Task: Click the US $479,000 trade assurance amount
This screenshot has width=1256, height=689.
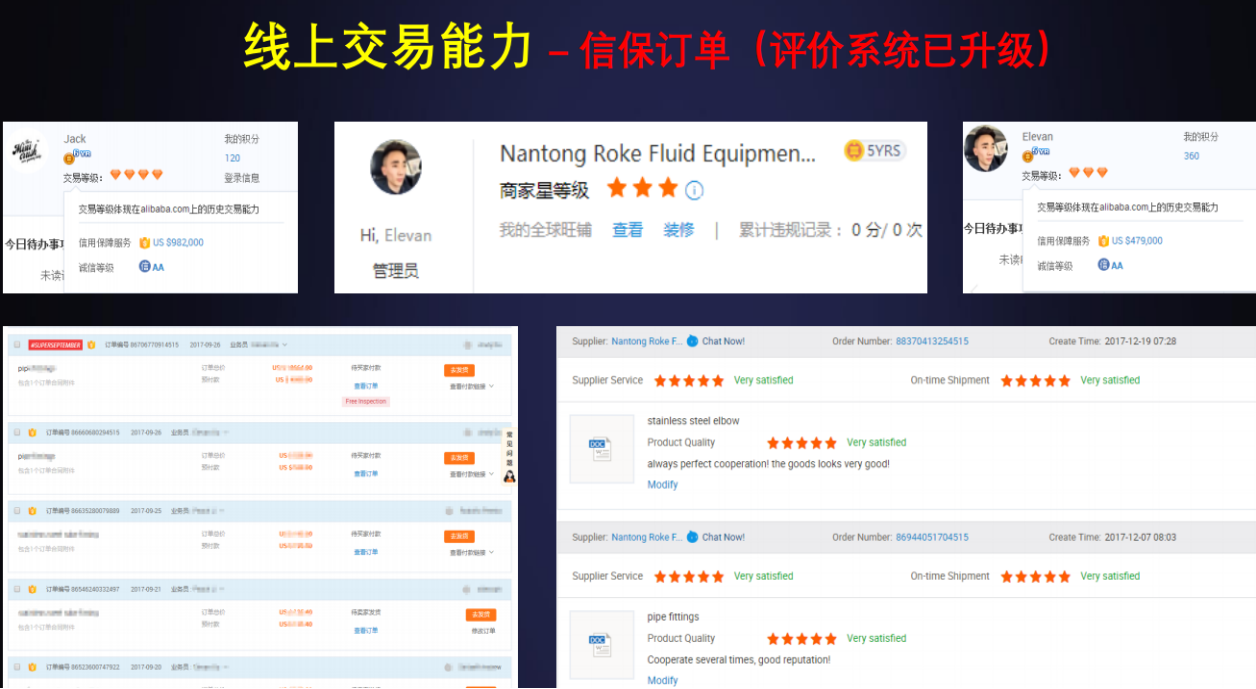Action: tap(1137, 240)
